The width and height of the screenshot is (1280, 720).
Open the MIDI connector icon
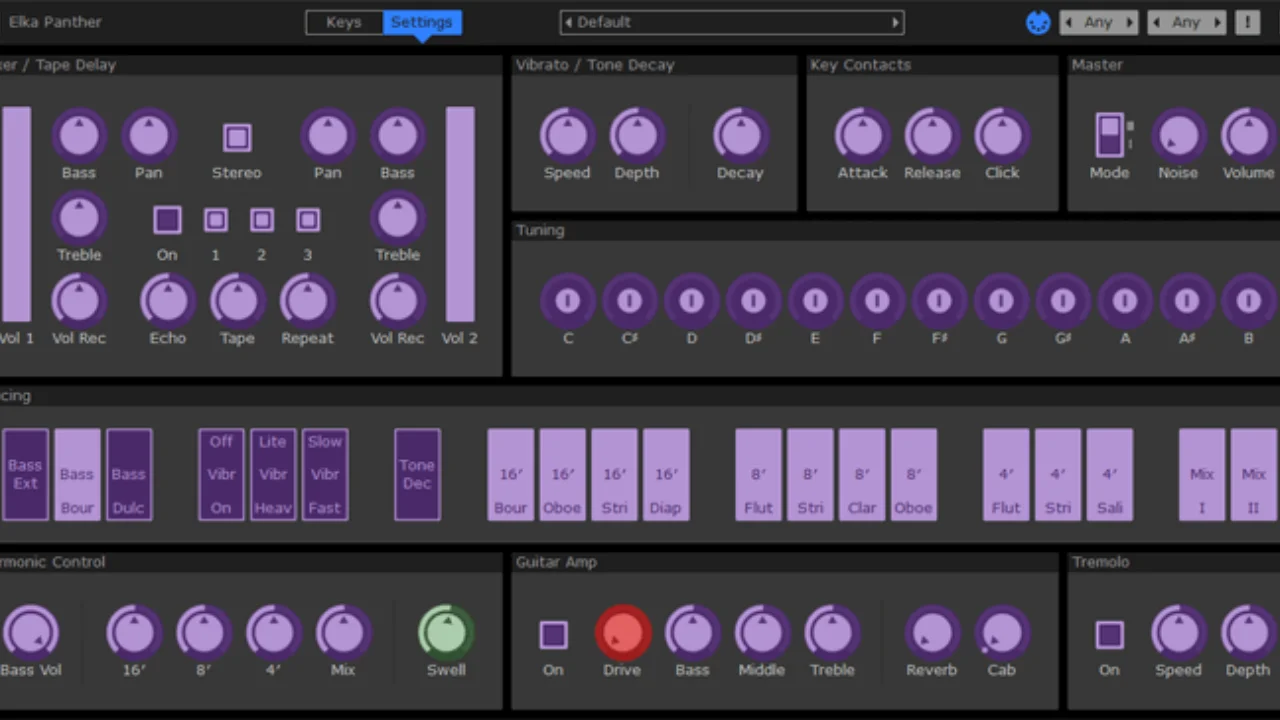(1038, 22)
